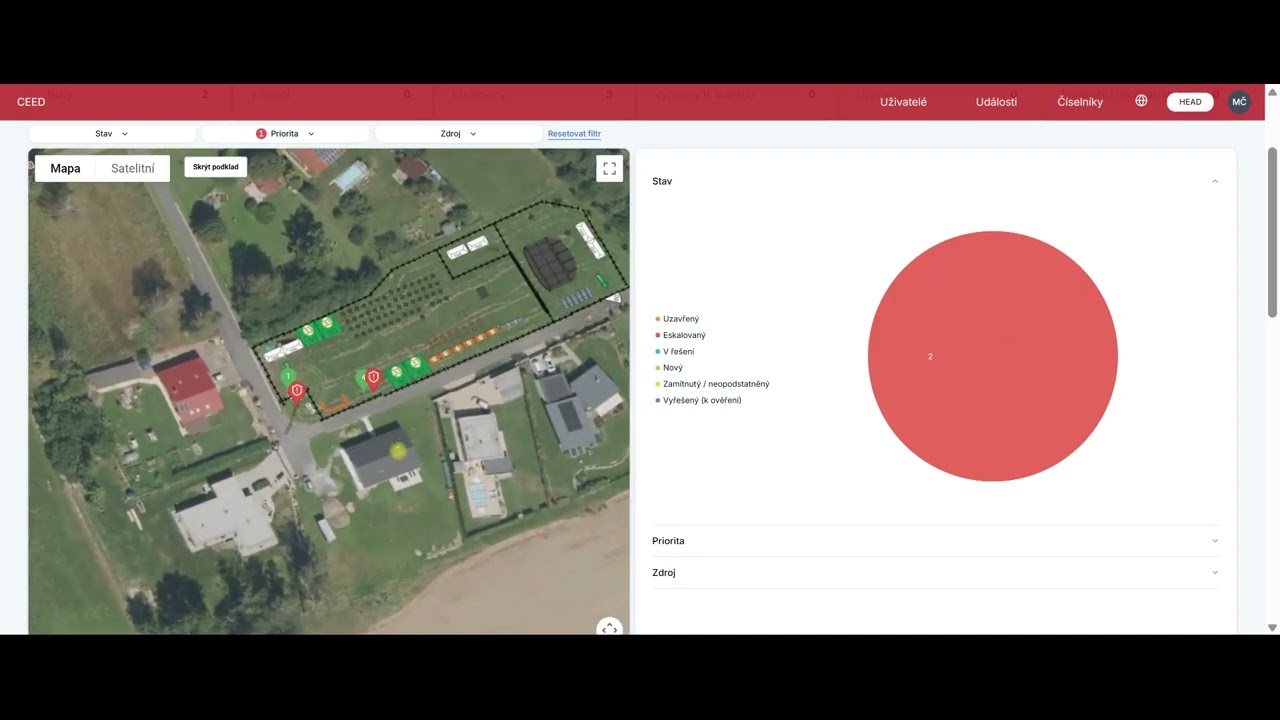Expand the Zdroj section
The width and height of the screenshot is (1280, 720).
pos(1215,573)
